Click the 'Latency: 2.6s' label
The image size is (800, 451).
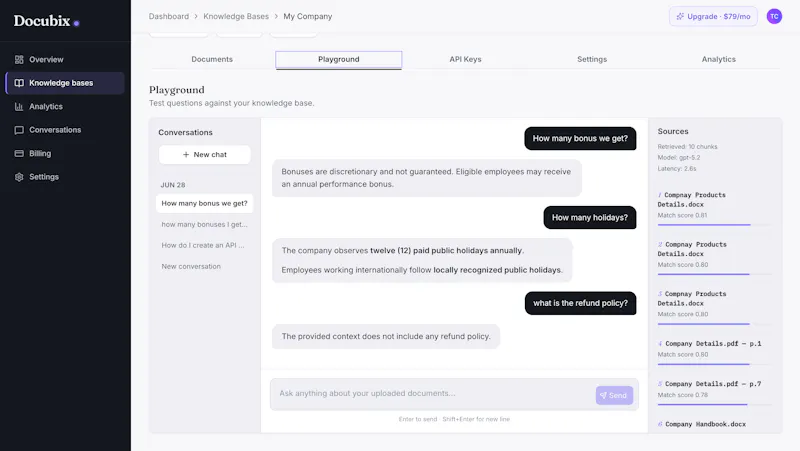677,168
